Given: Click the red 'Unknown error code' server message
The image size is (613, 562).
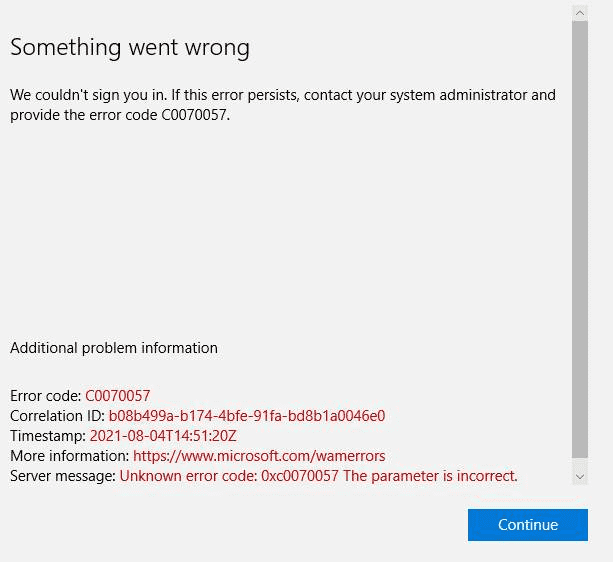Looking at the screenshot, I should tap(230, 476).
